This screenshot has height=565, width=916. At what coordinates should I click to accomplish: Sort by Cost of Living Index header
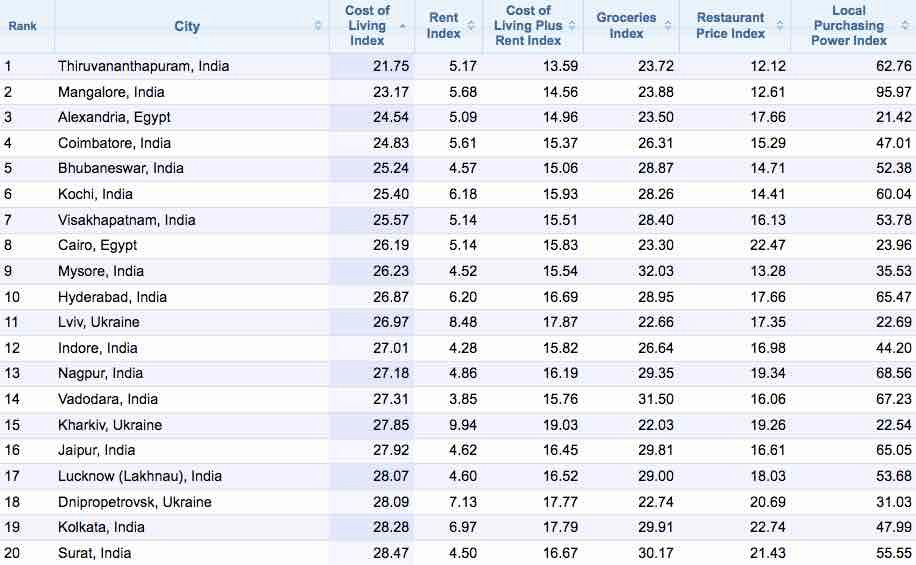click(367, 26)
